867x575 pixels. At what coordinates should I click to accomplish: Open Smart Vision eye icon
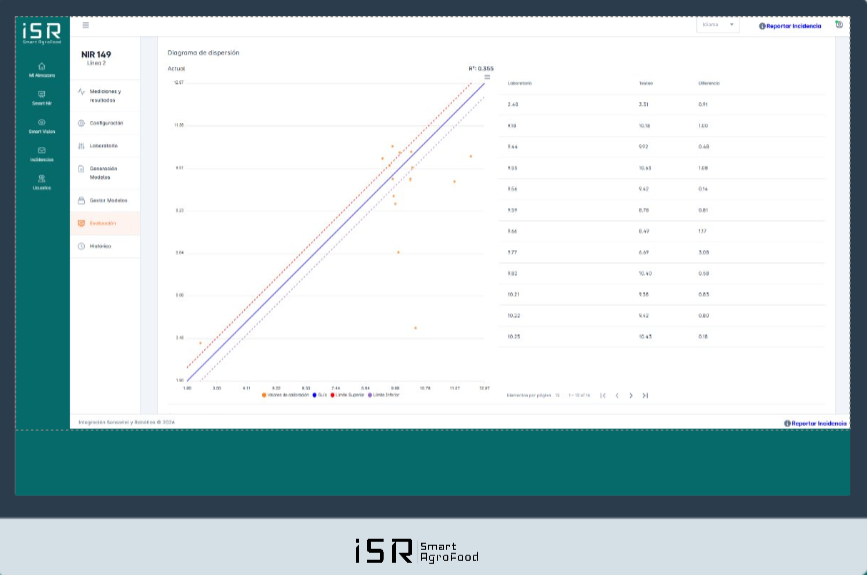(x=41, y=122)
